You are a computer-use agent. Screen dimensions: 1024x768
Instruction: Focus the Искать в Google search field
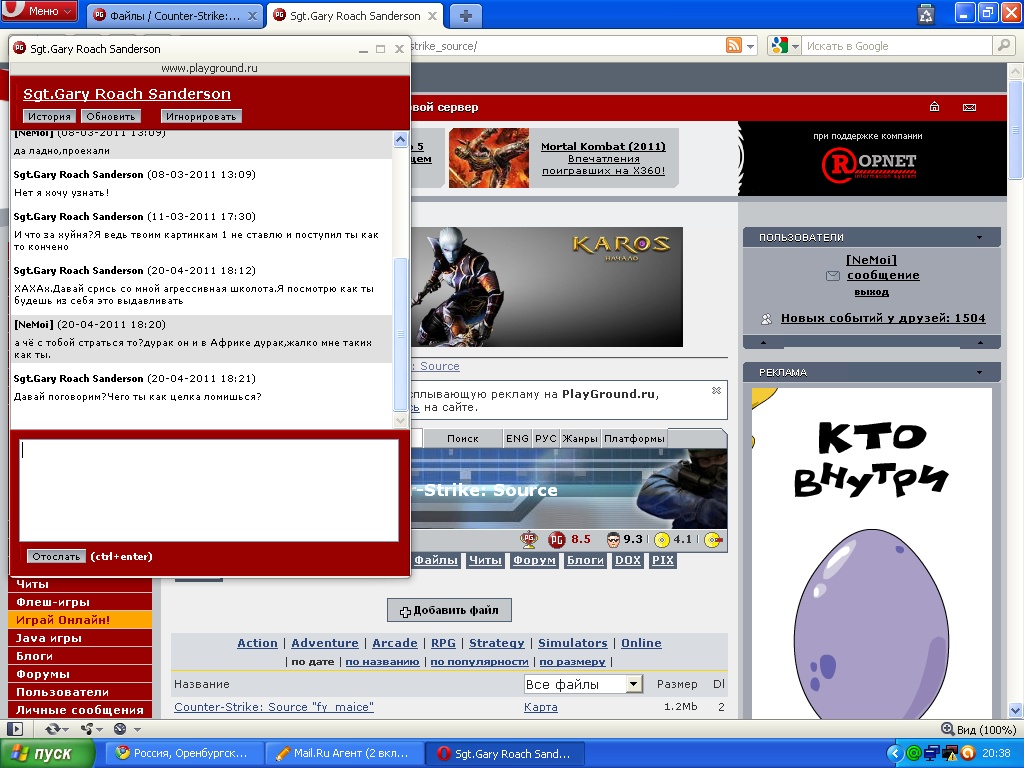click(x=895, y=46)
